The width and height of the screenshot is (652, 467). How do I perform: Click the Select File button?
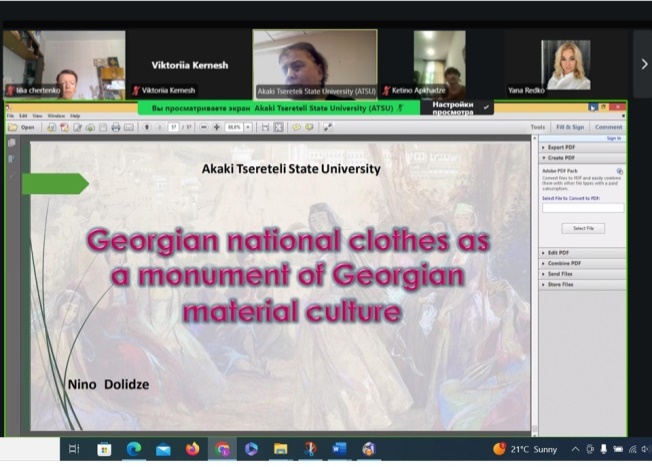click(x=583, y=228)
